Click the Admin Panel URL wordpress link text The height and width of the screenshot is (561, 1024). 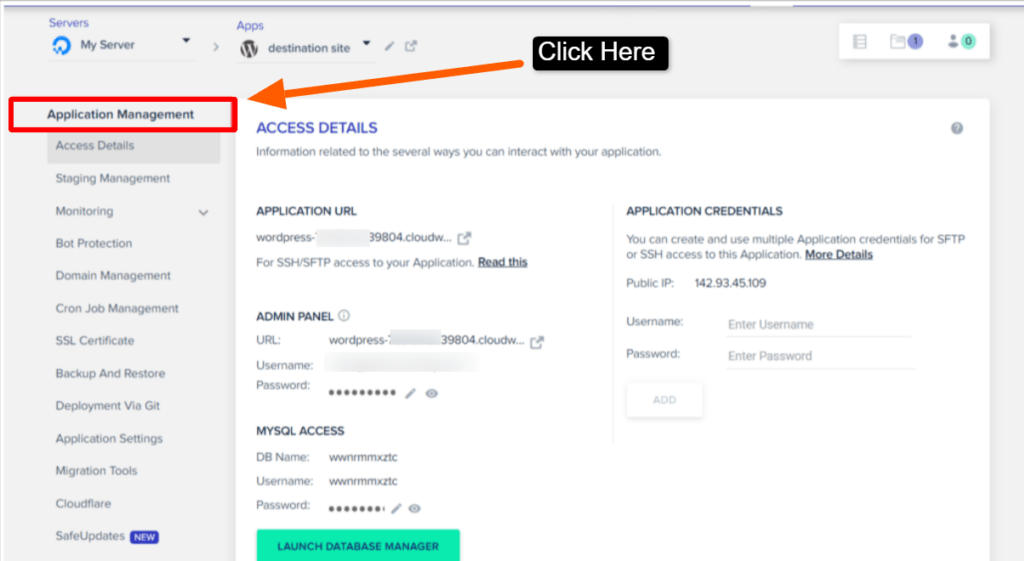pyautogui.click(x=426, y=340)
